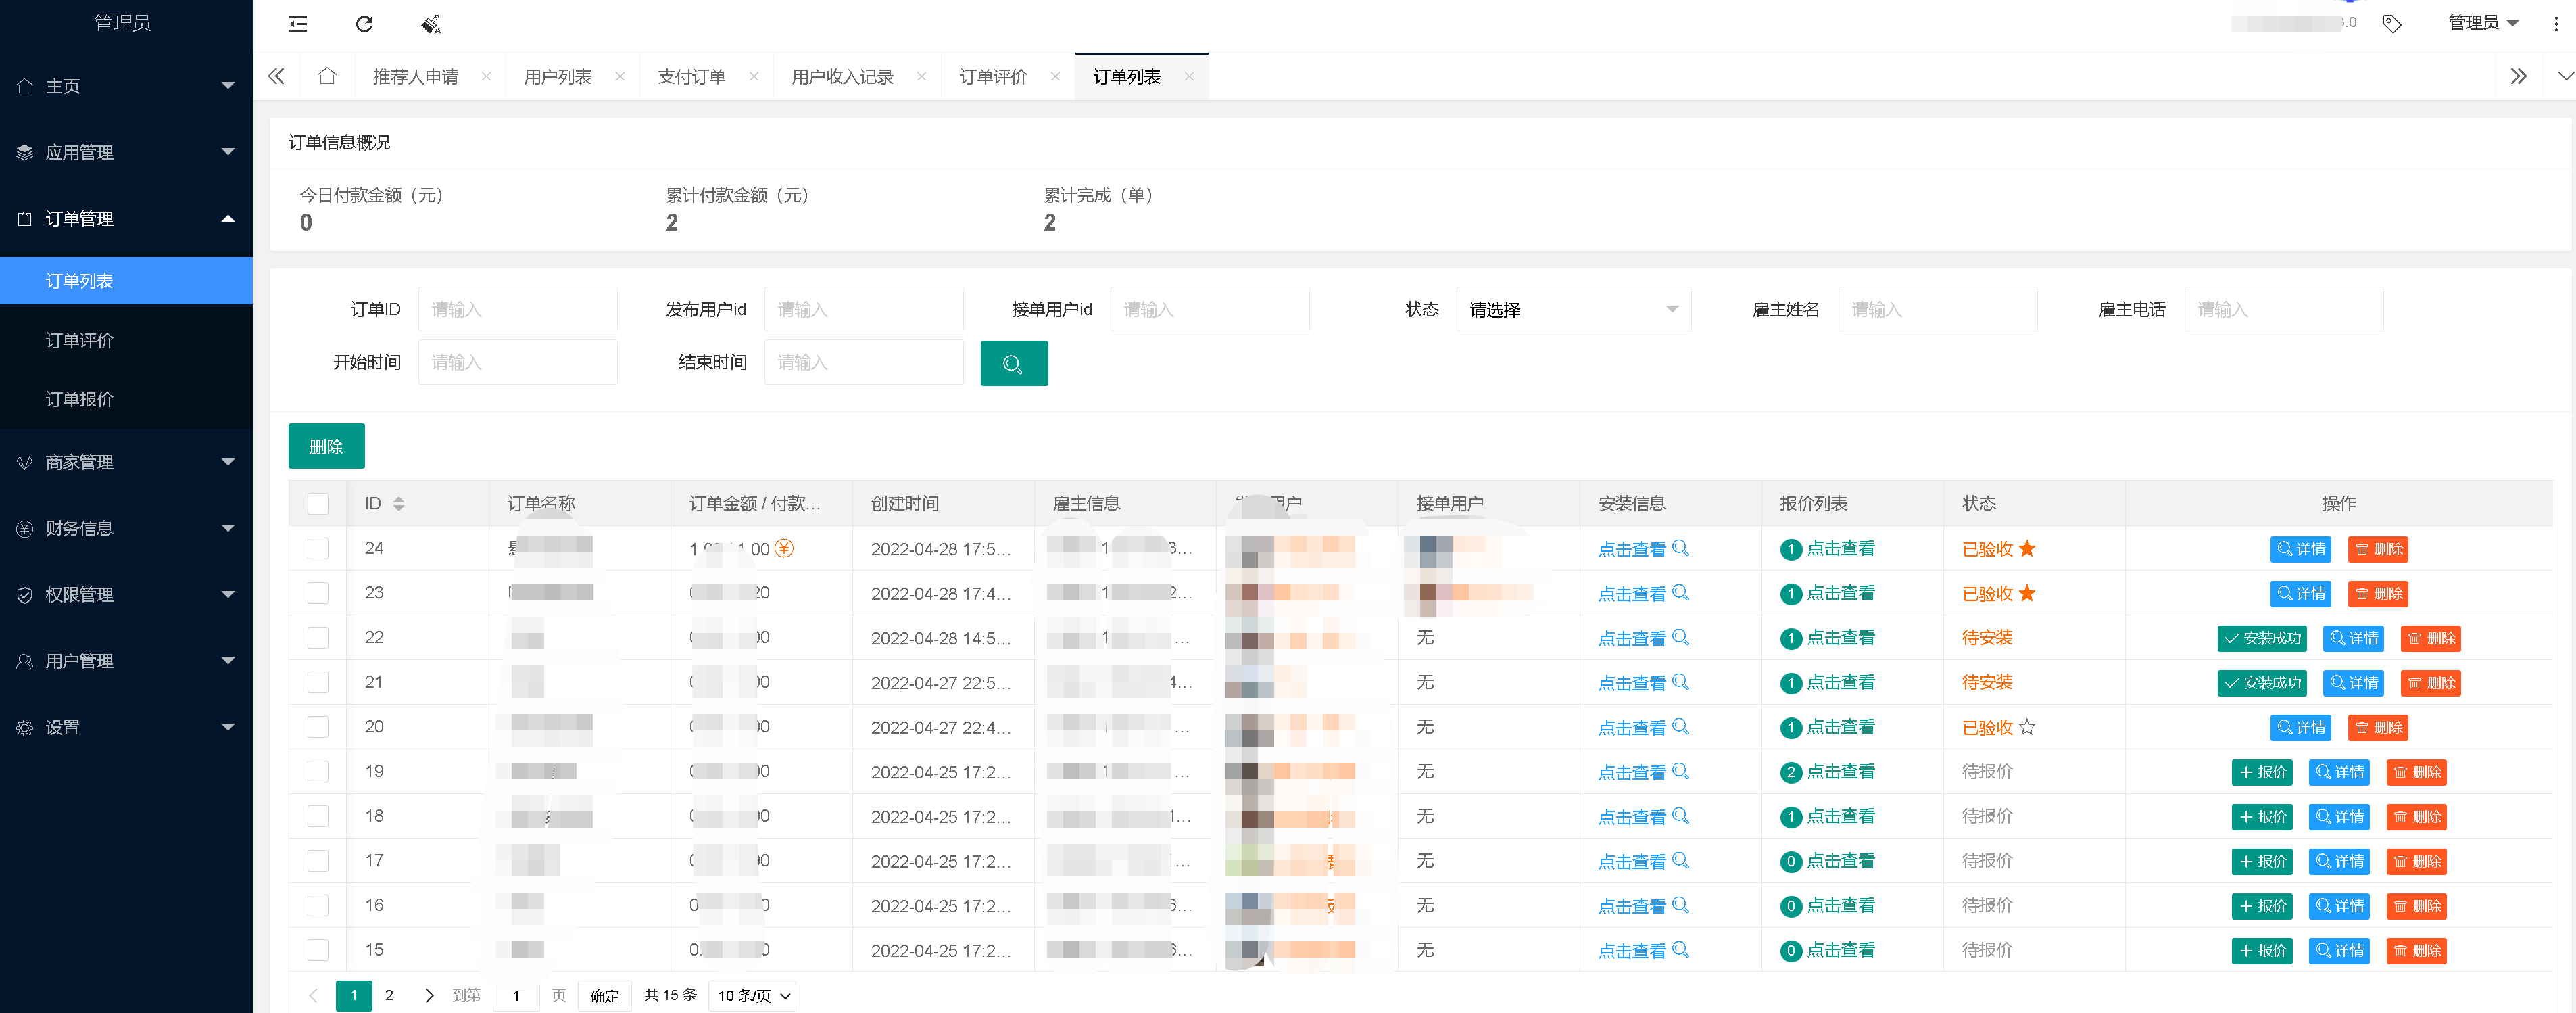Click the empty star for order 20
This screenshot has width=2576, height=1013.
coord(2027,727)
